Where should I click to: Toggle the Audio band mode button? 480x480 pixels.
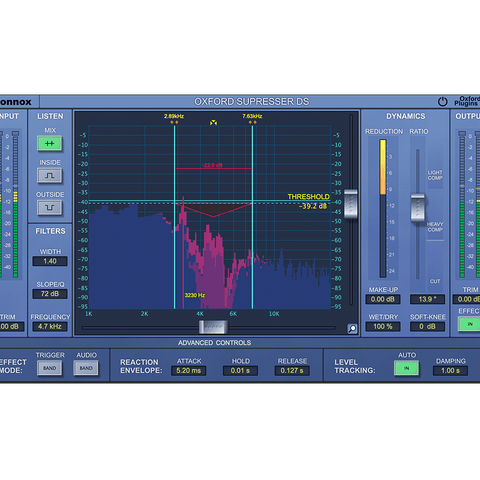(86, 368)
